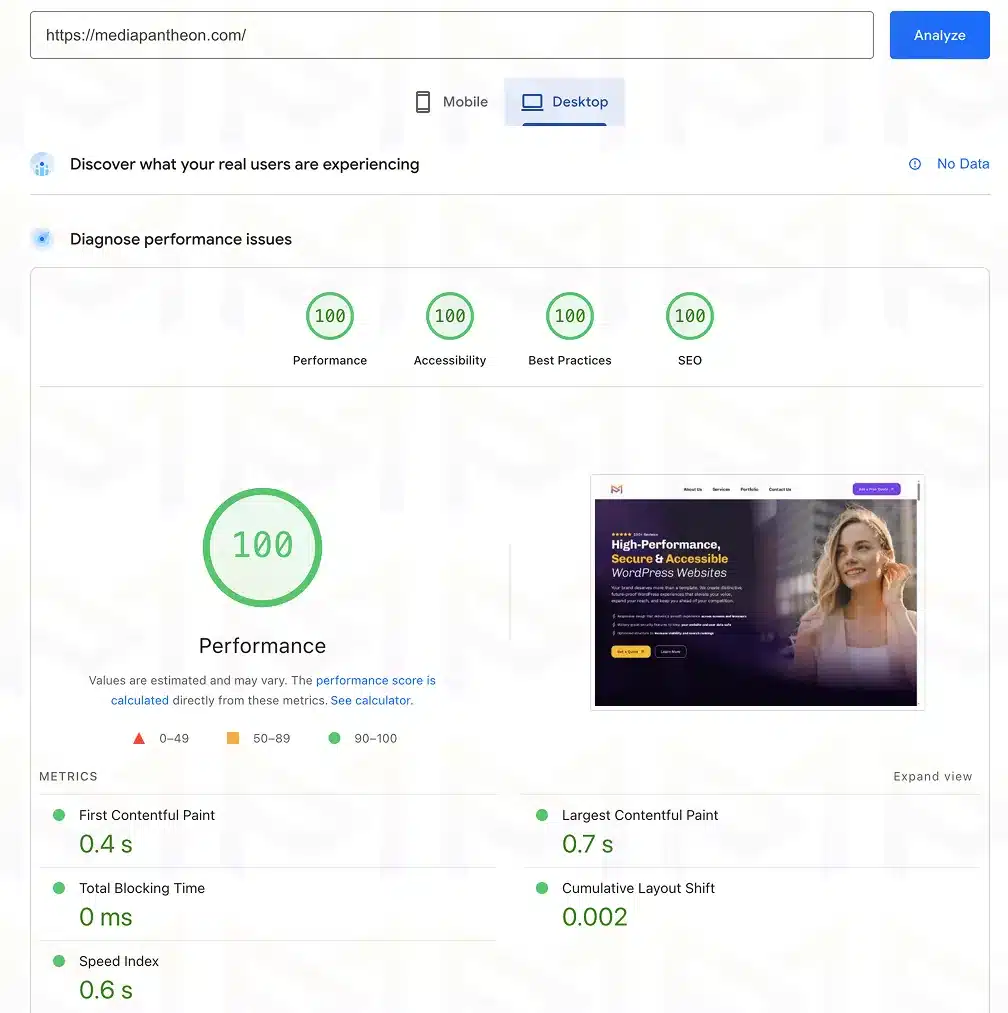Jump to Accessibility score gauge
1008x1013 pixels.
pyautogui.click(x=450, y=316)
